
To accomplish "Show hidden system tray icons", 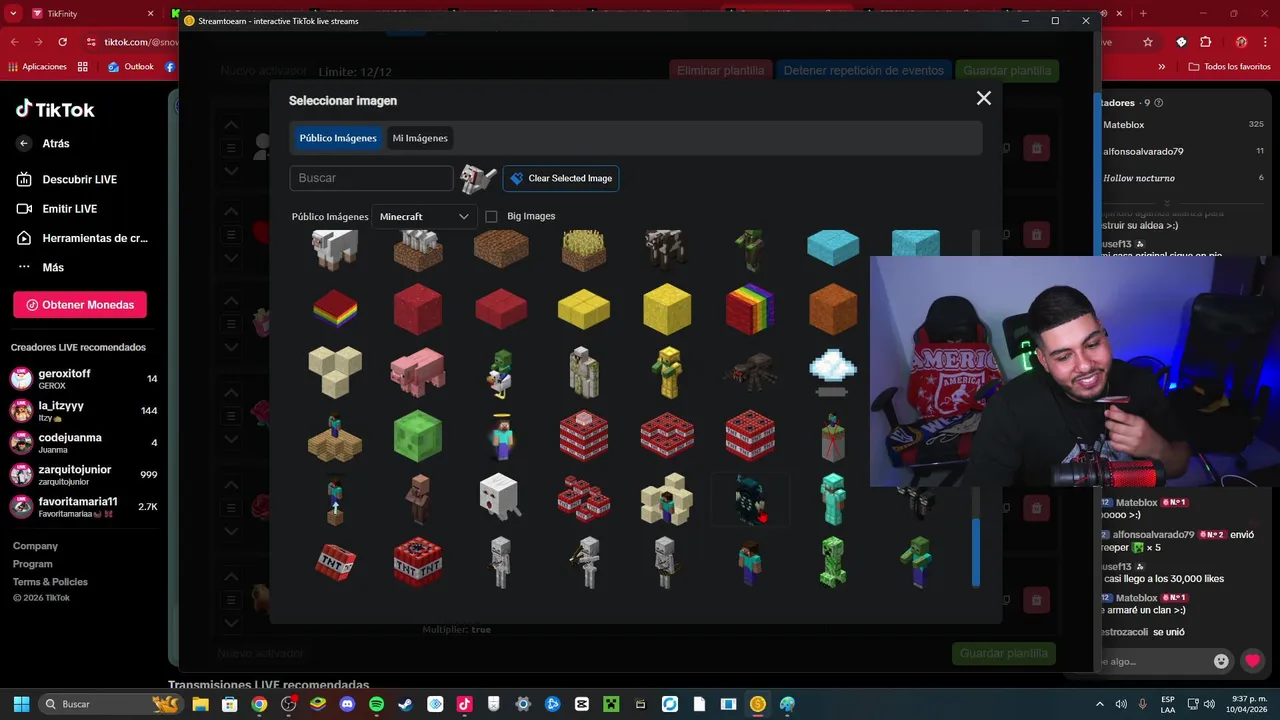I will tap(1100, 704).
